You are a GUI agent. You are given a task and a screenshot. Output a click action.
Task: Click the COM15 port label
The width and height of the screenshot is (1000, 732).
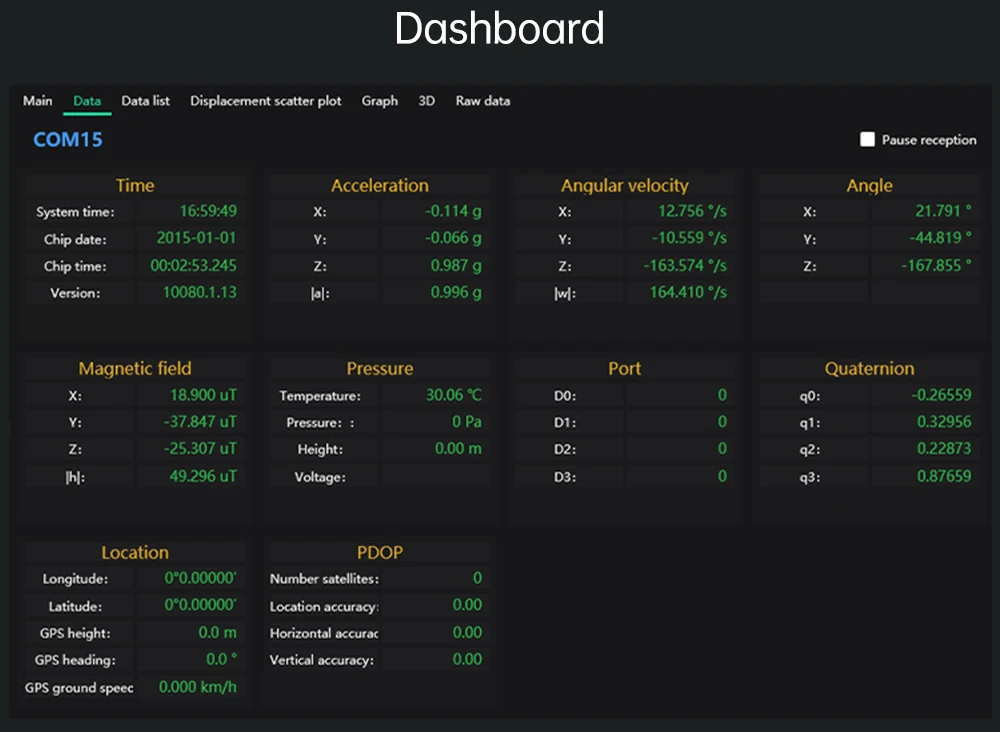68,140
